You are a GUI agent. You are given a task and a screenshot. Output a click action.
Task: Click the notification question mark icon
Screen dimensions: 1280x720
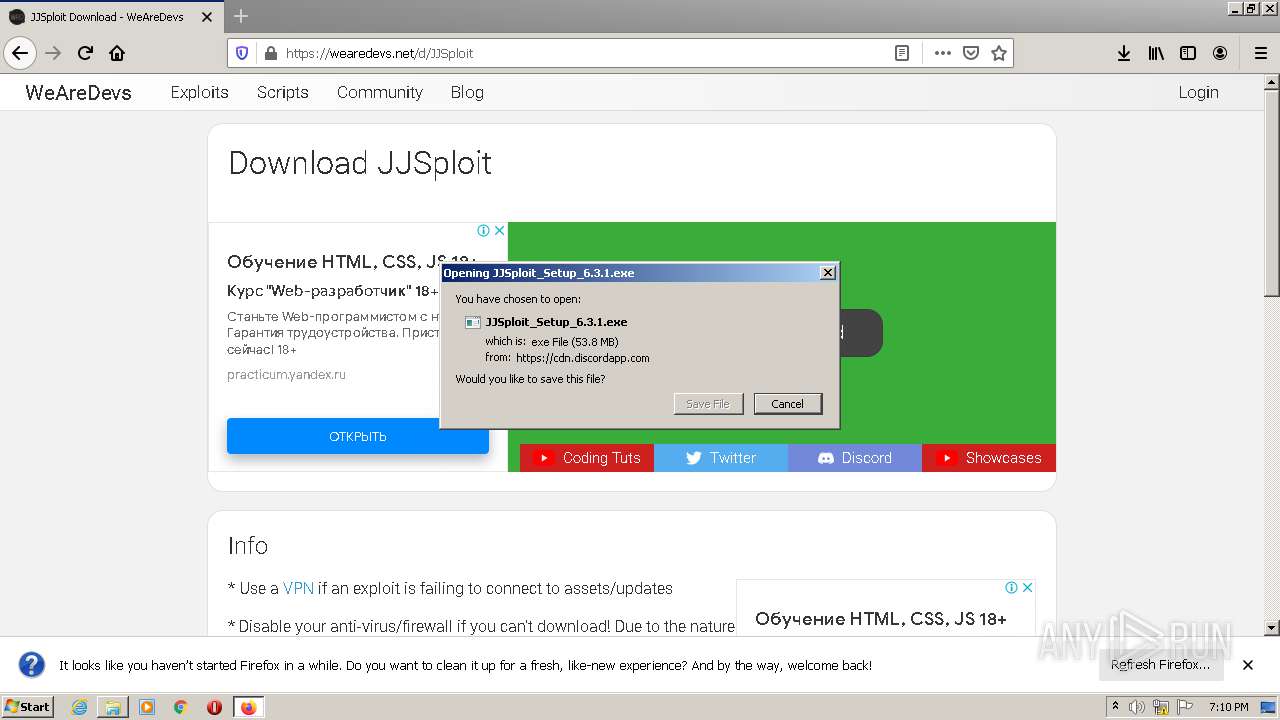[x=32, y=665]
